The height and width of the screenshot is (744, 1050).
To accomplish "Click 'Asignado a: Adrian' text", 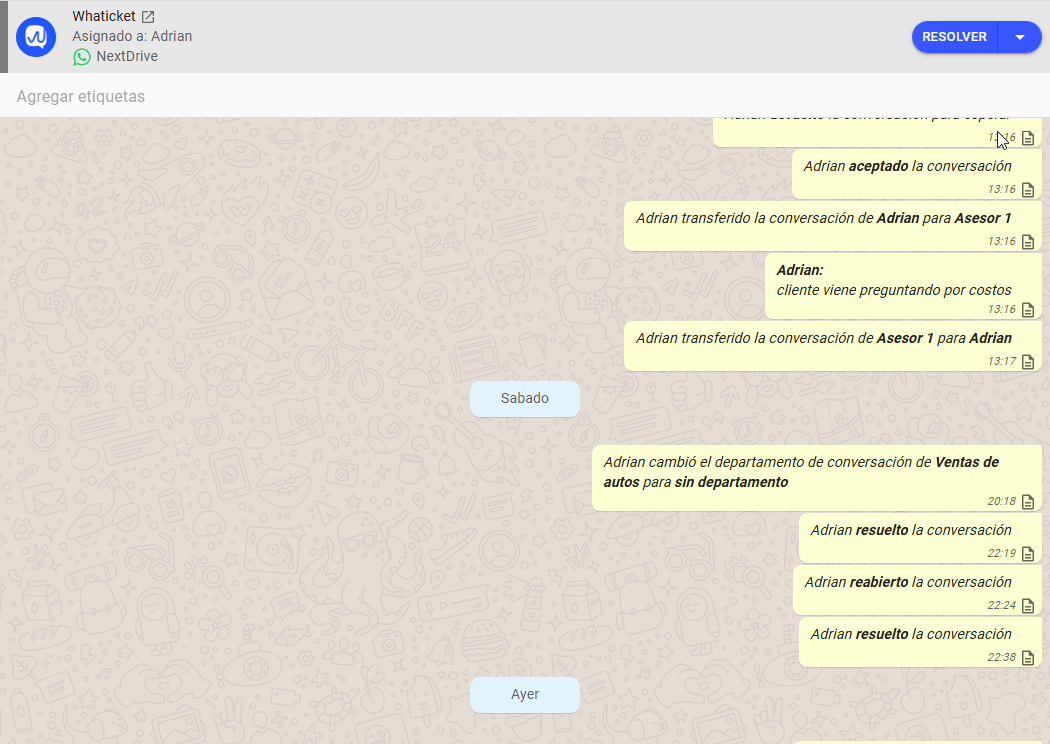I will coord(132,36).
